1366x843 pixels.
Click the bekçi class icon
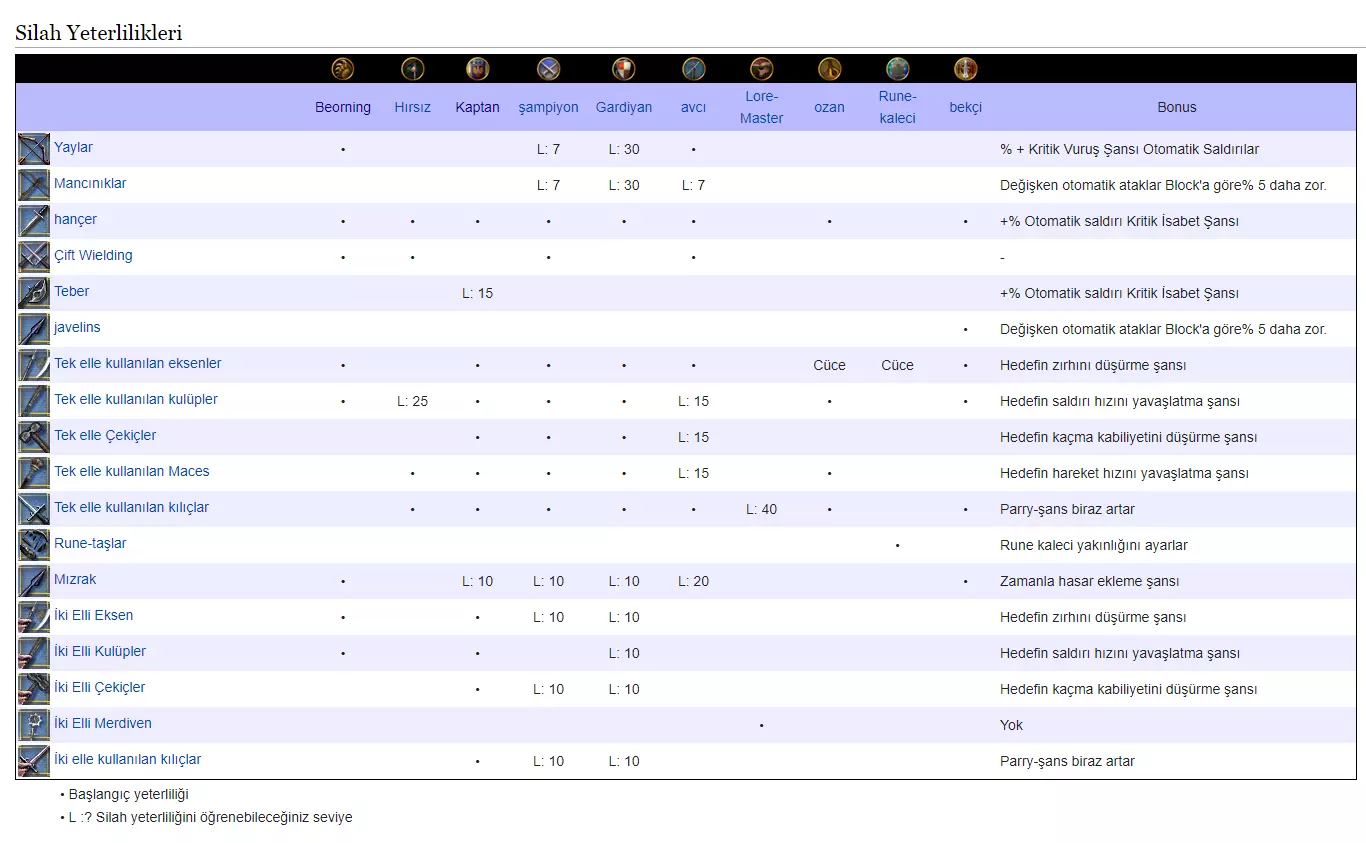(966, 69)
